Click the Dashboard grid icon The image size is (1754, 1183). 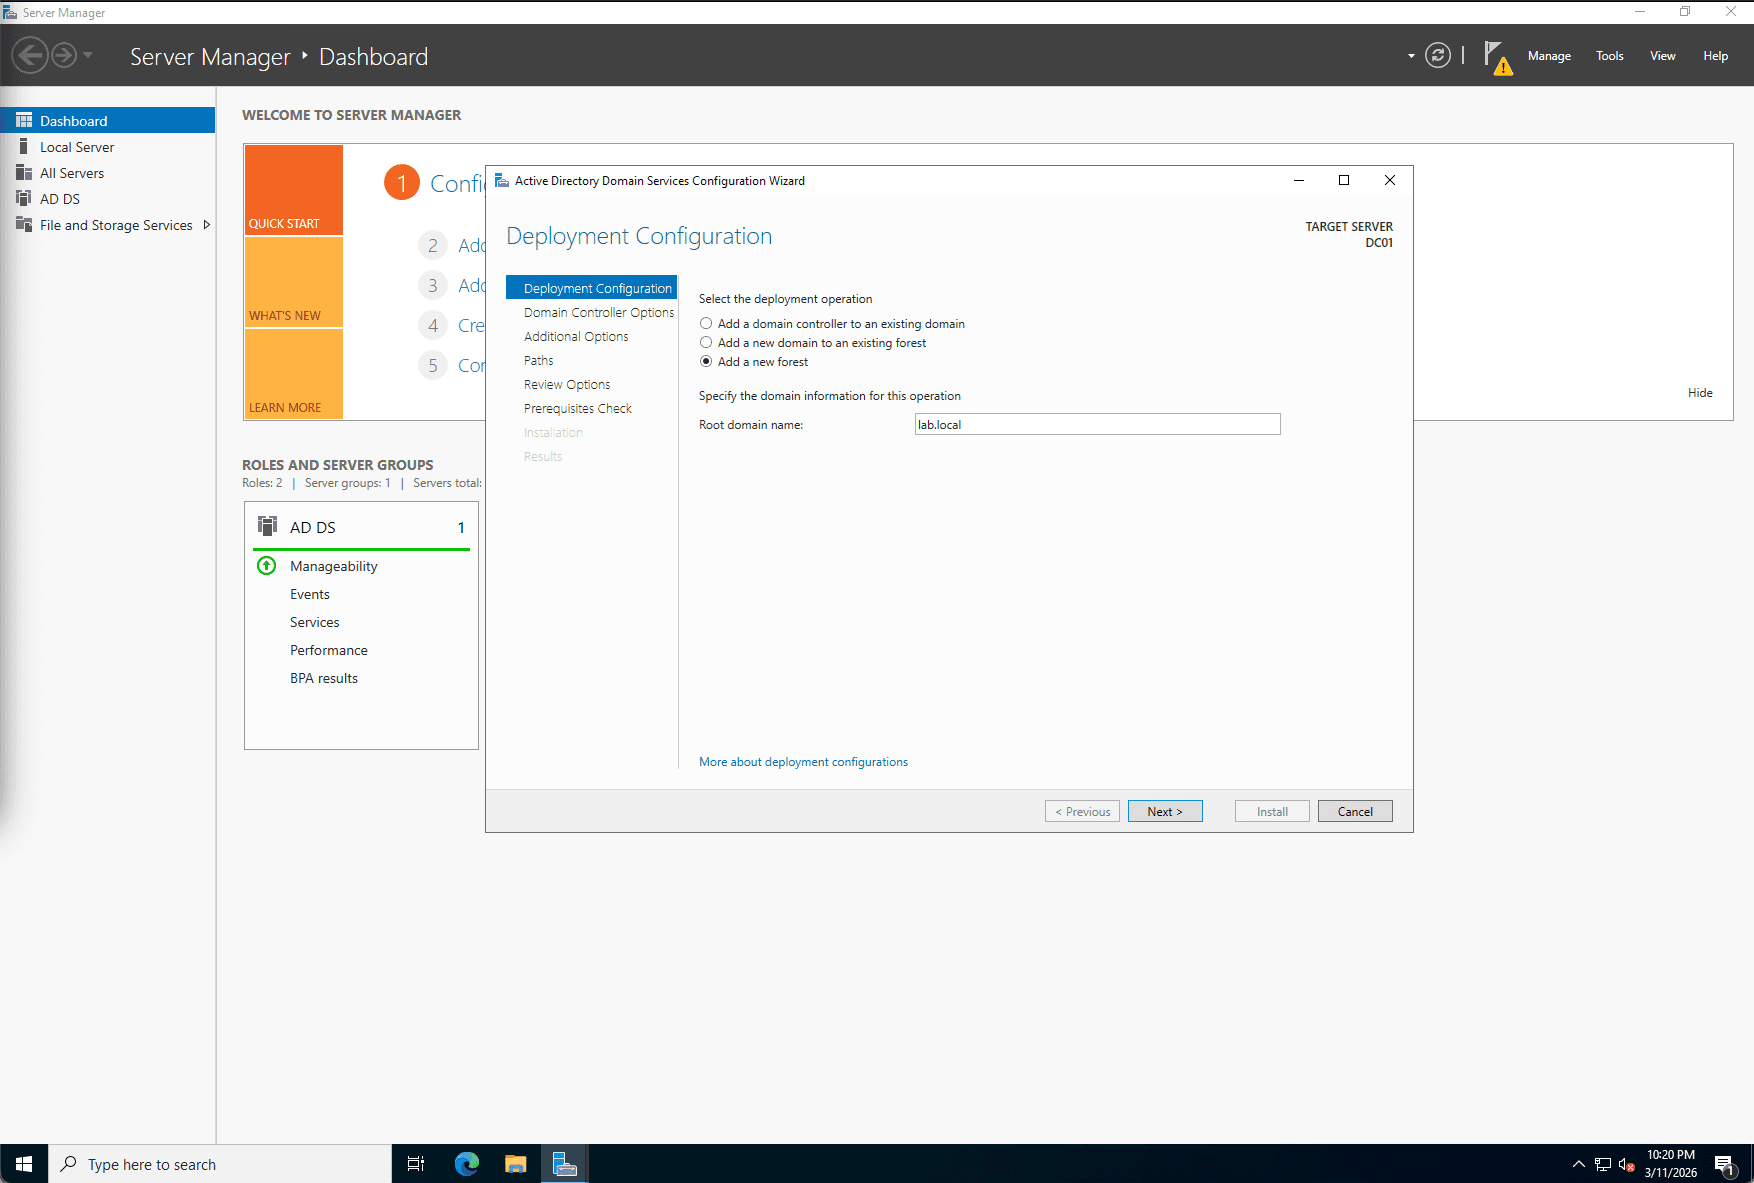(24, 120)
